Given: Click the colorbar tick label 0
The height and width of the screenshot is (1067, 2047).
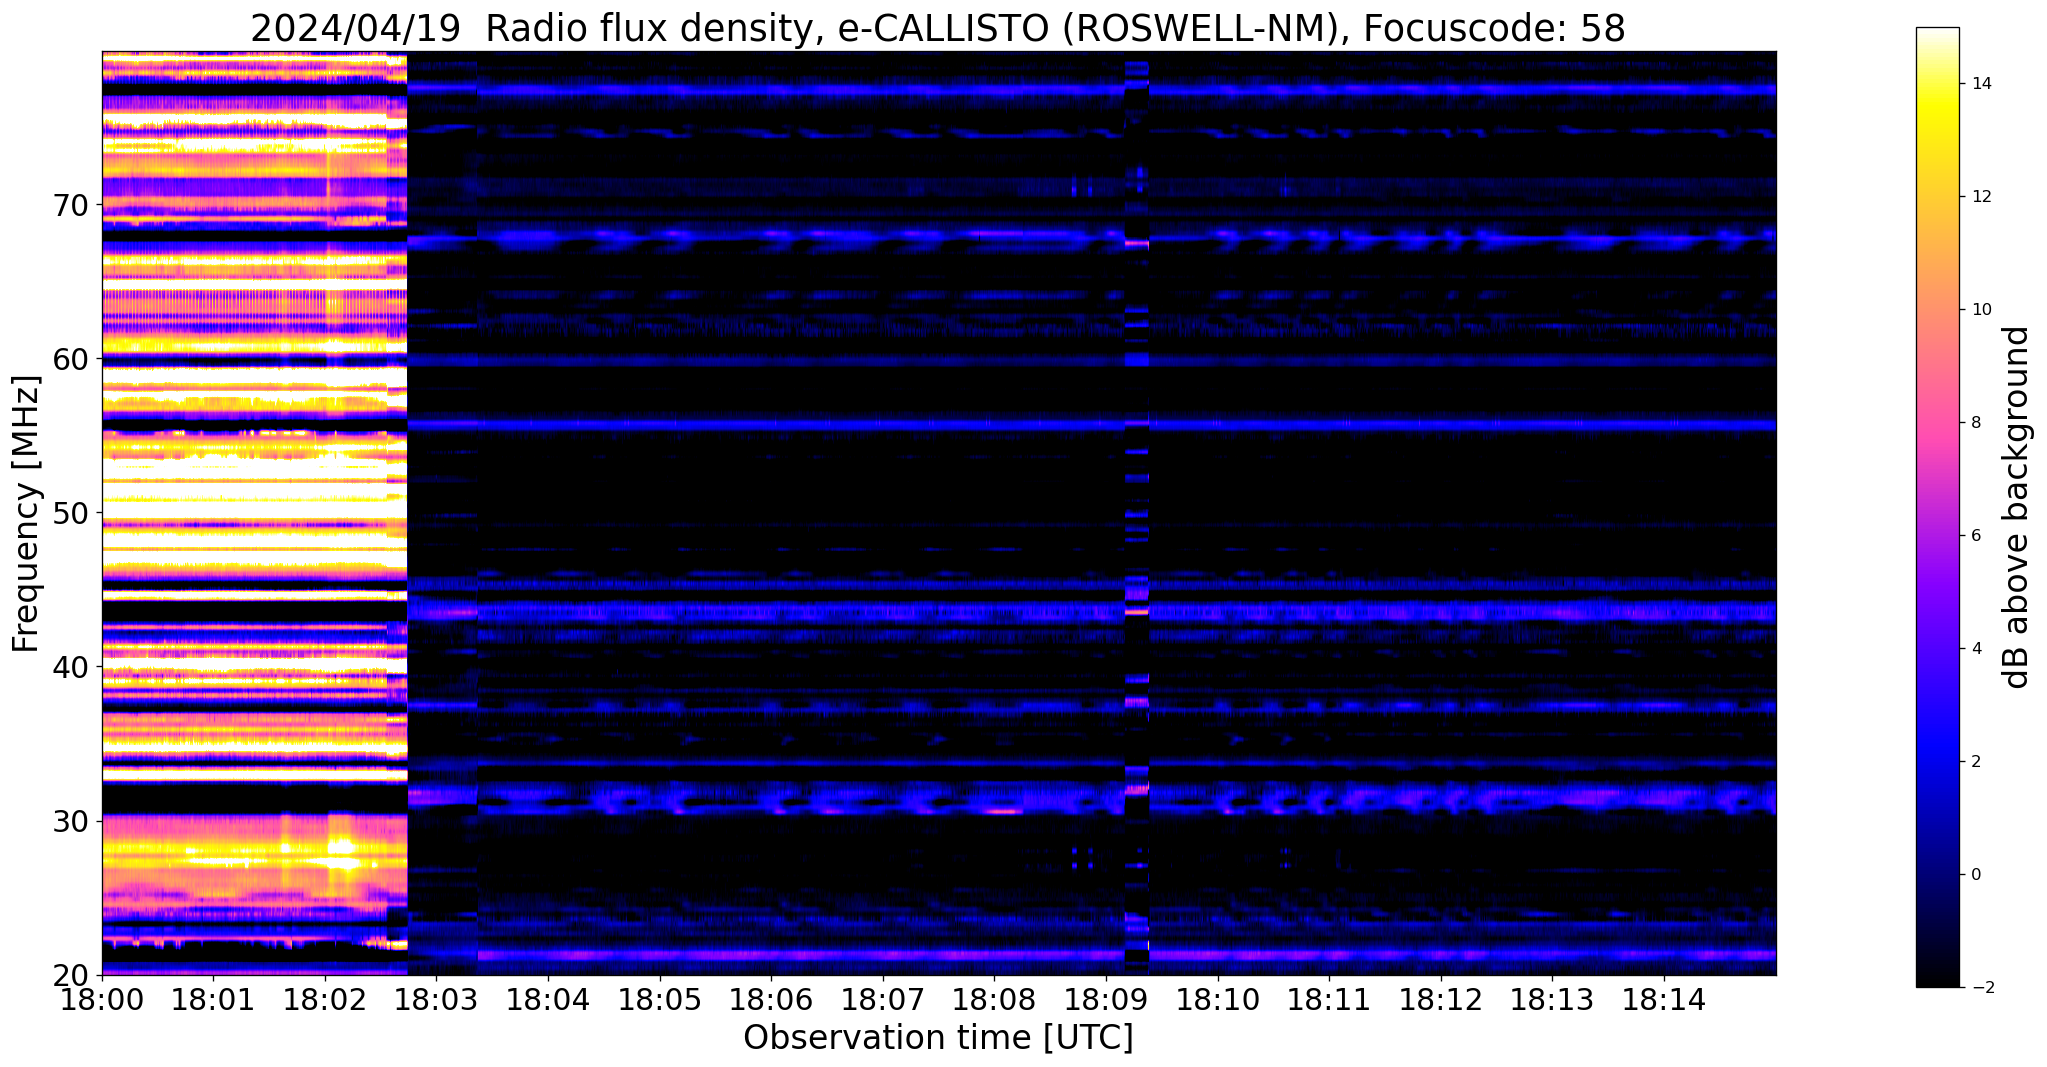Looking at the screenshot, I should click(x=1976, y=874).
